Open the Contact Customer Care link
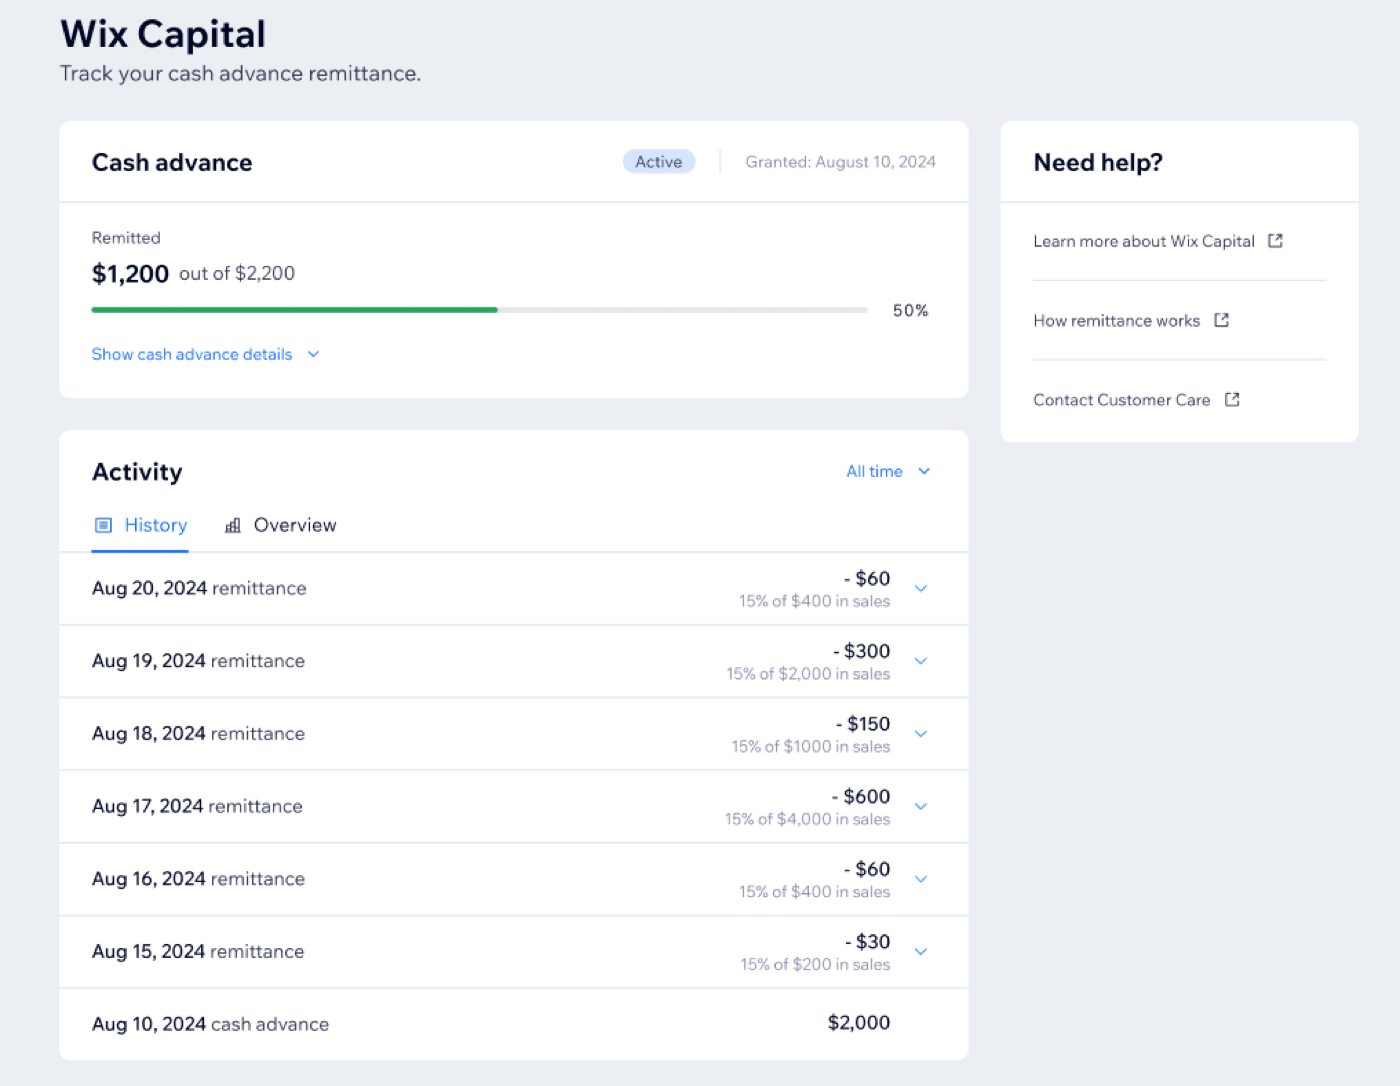This screenshot has width=1400, height=1086. (1121, 400)
